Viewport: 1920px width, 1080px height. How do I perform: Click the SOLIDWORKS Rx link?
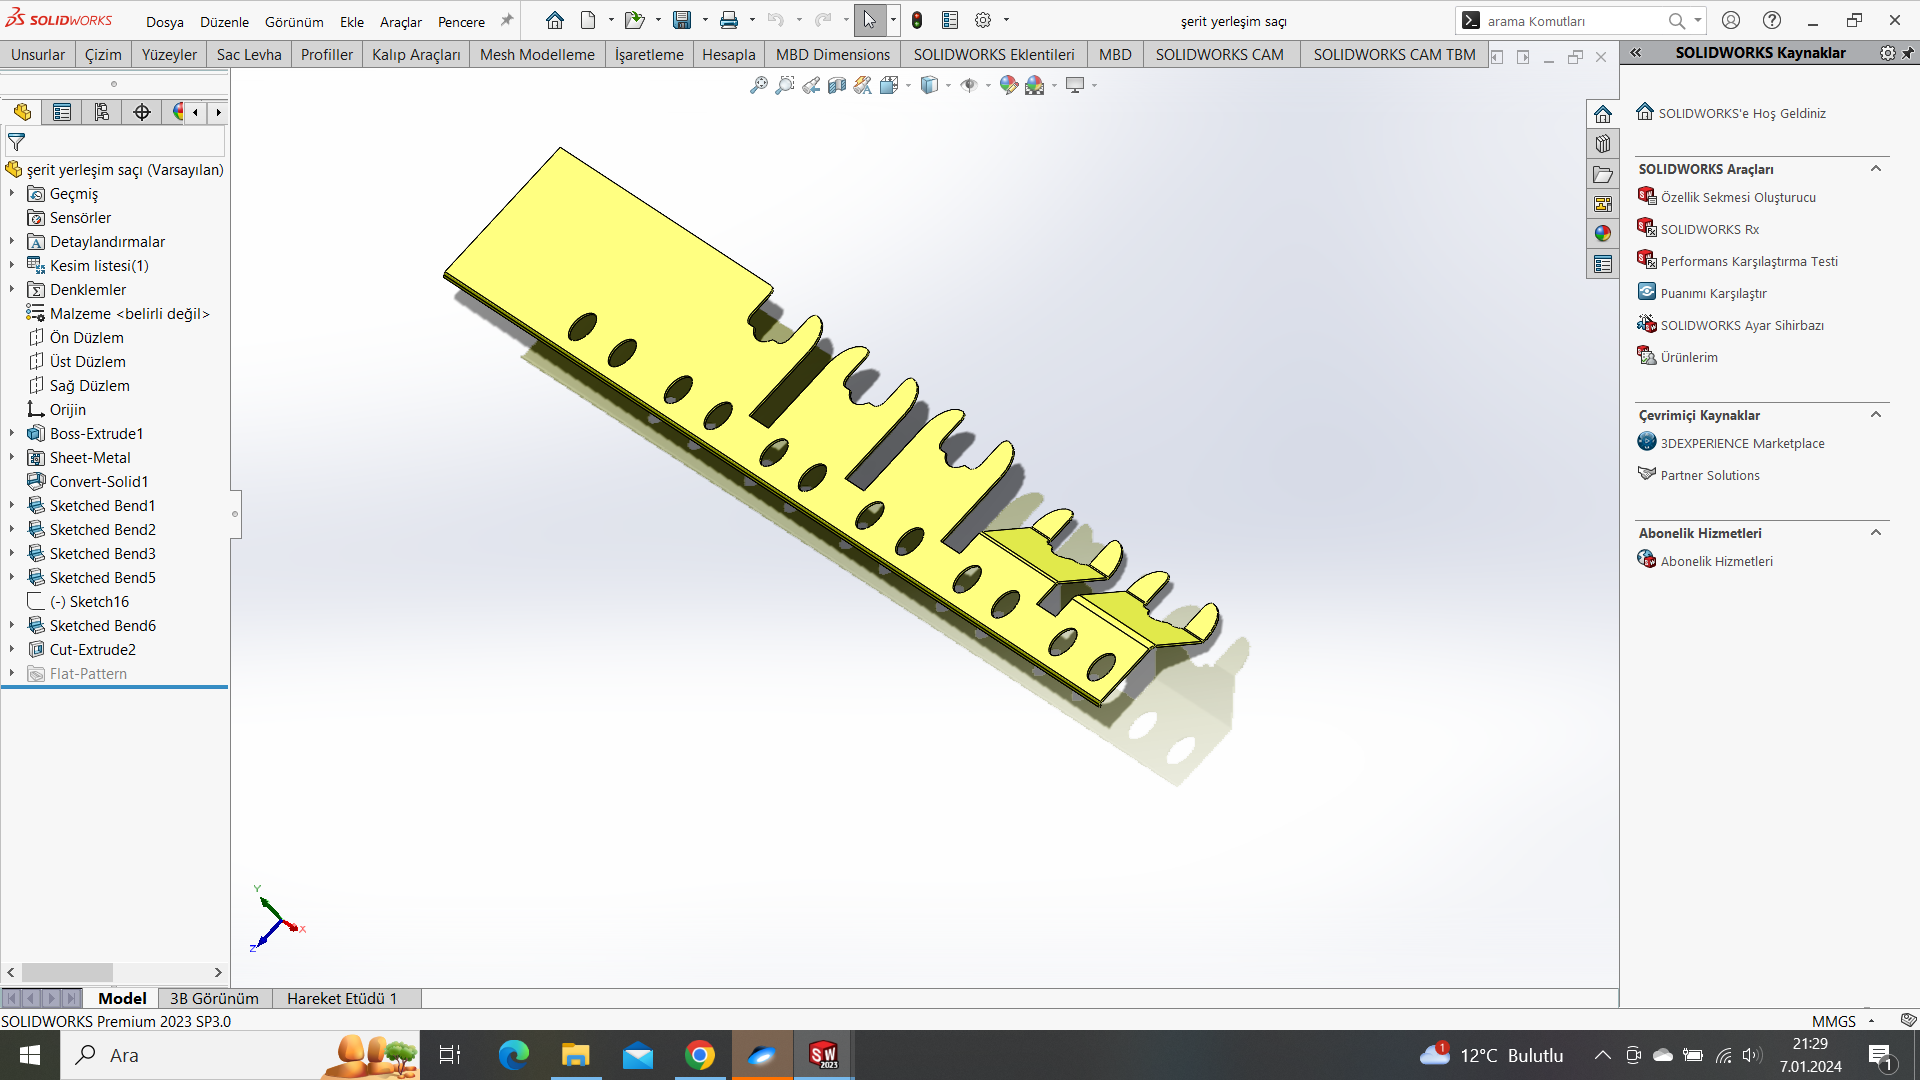[1709, 229]
